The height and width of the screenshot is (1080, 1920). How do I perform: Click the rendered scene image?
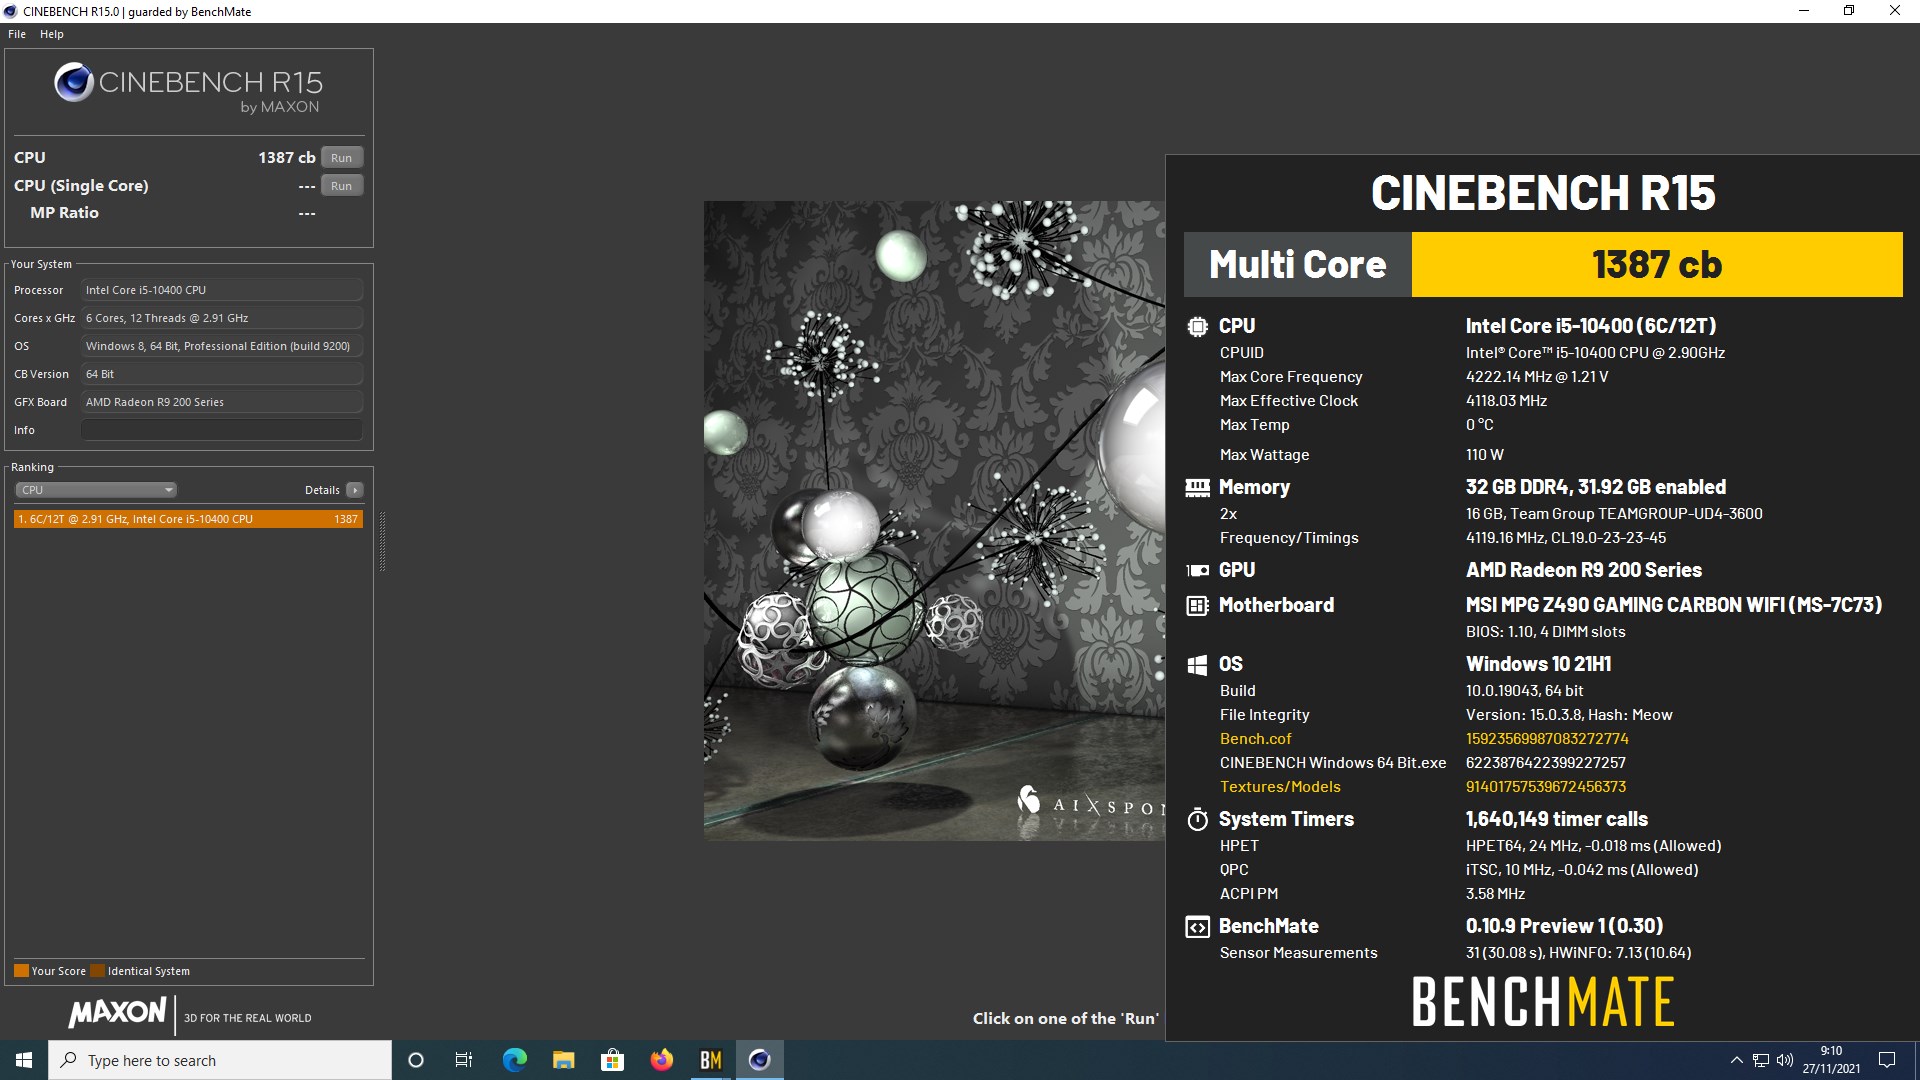click(x=934, y=520)
